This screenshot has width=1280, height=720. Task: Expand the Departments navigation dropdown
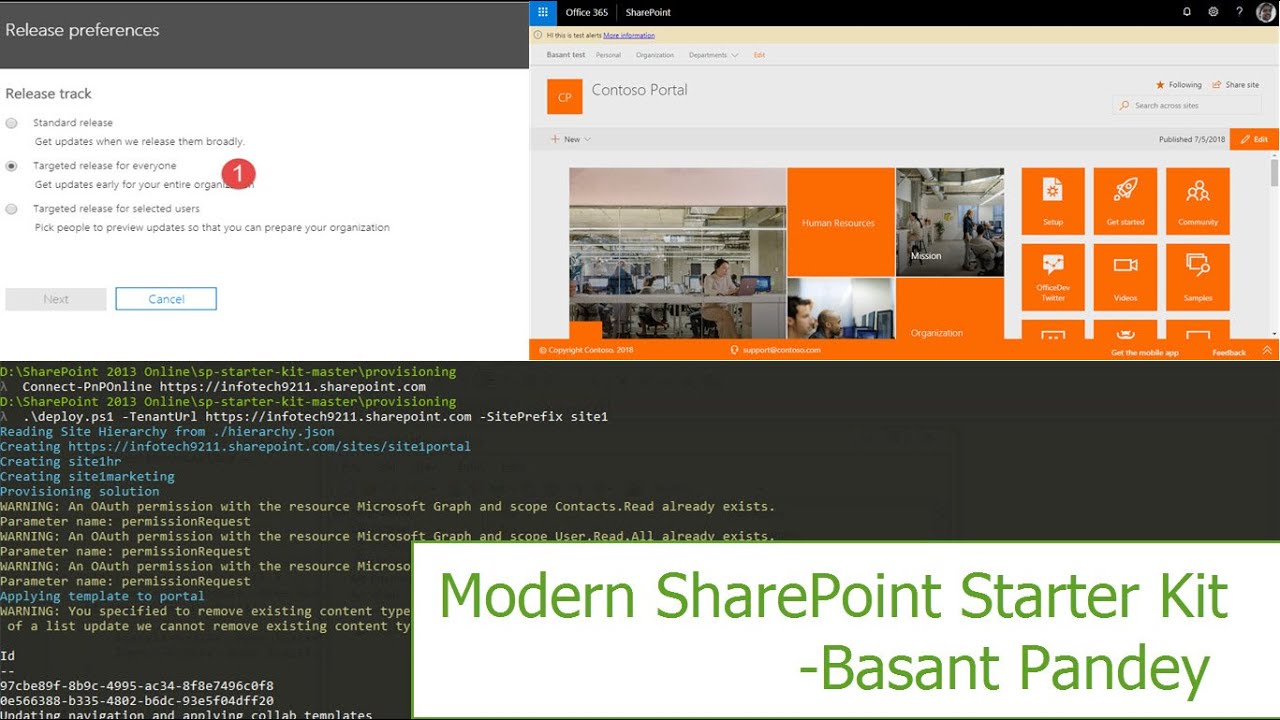coord(713,55)
